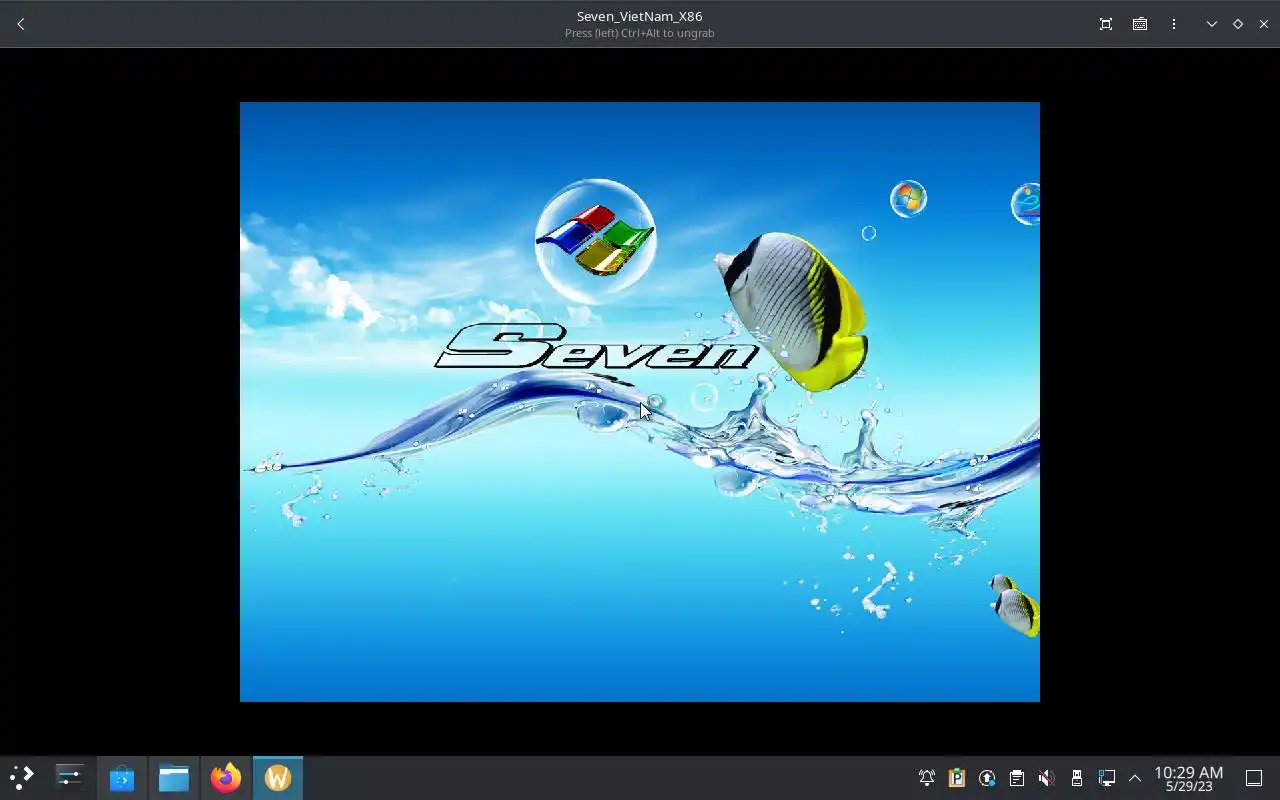The width and height of the screenshot is (1280, 800).
Task: Toggle fullscreen view of the virtual machine
Action: tap(1106, 24)
